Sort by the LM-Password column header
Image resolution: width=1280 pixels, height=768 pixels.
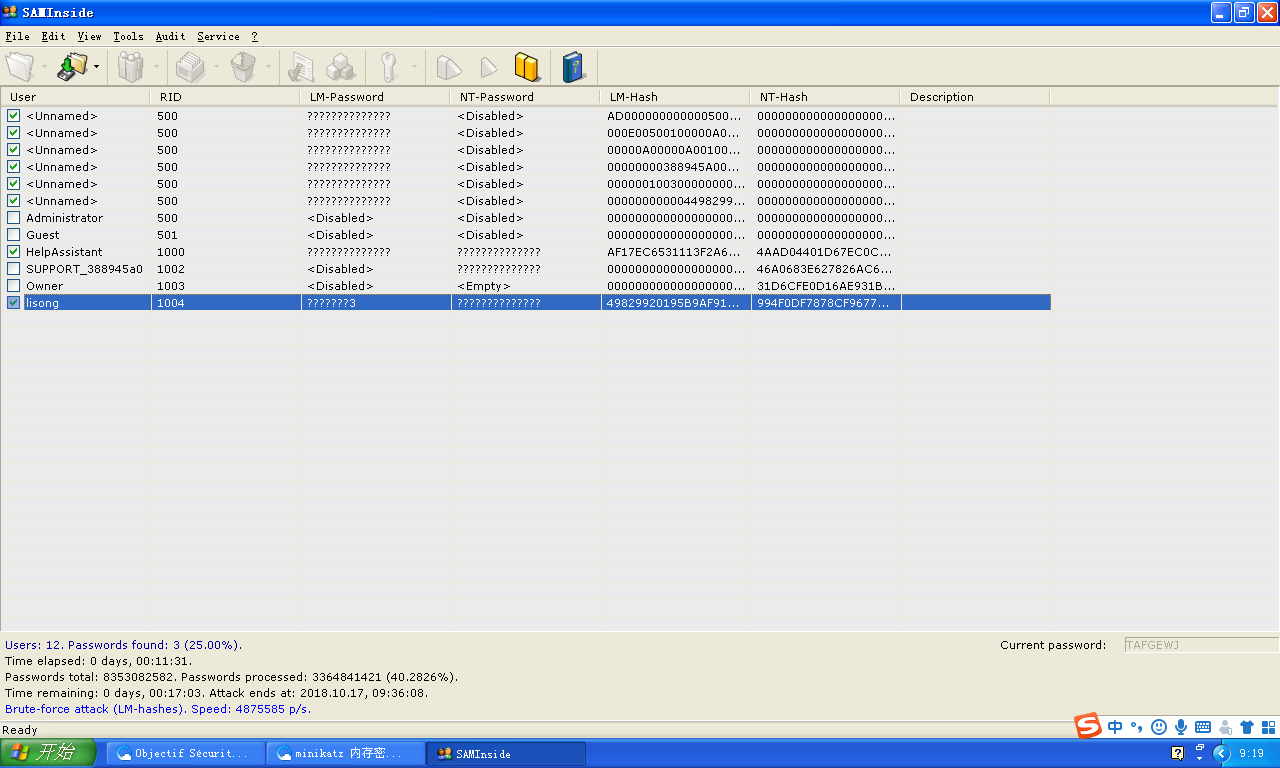[375, 97]
